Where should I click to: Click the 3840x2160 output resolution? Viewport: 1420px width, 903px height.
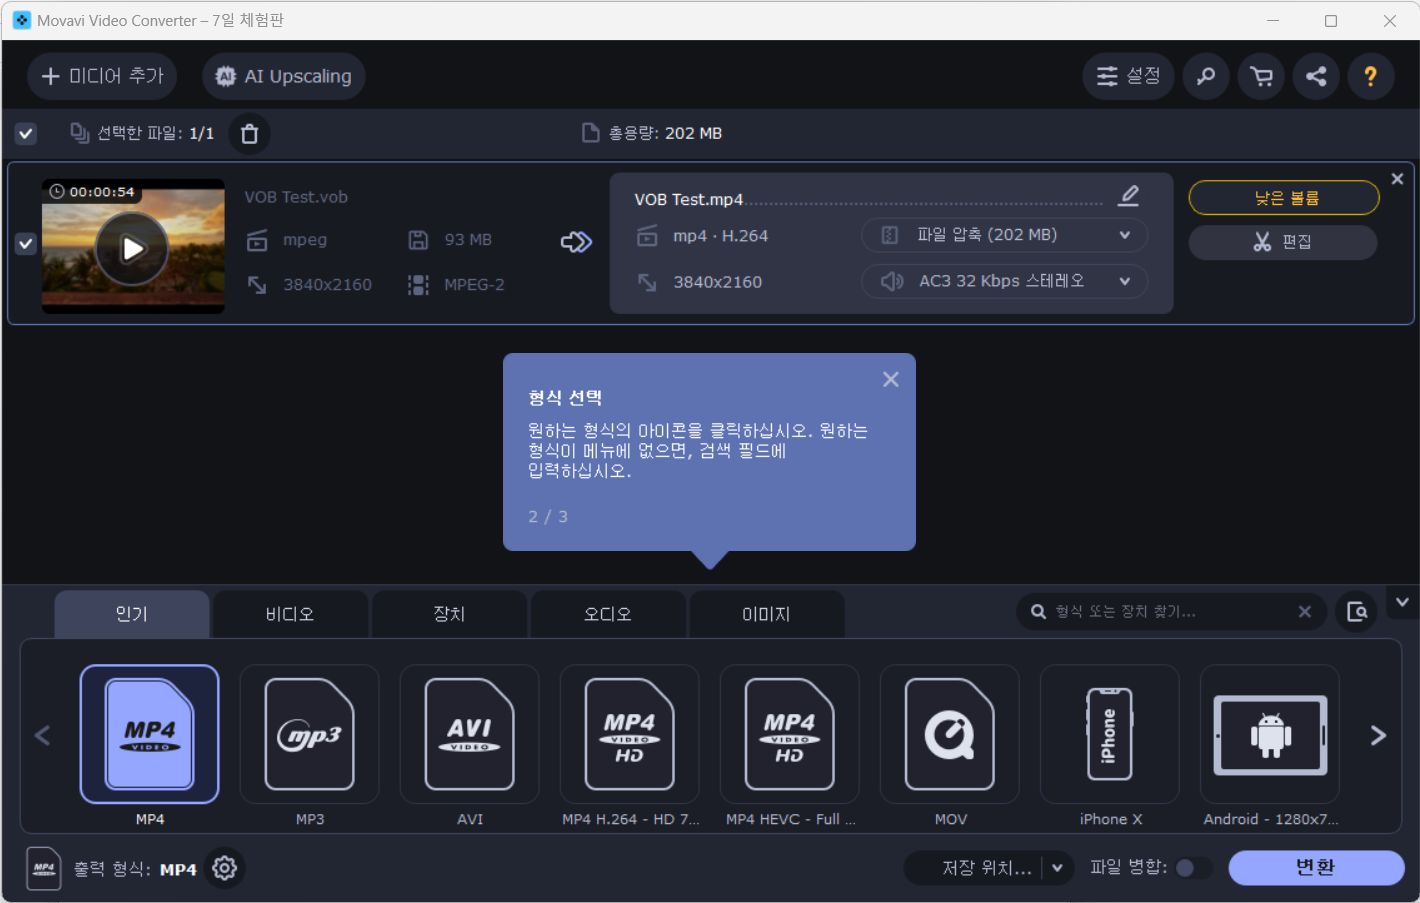coord(717,282)
